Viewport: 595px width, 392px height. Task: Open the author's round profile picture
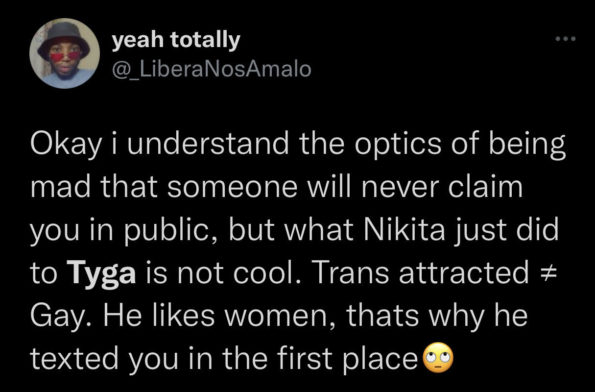[65, 54]
